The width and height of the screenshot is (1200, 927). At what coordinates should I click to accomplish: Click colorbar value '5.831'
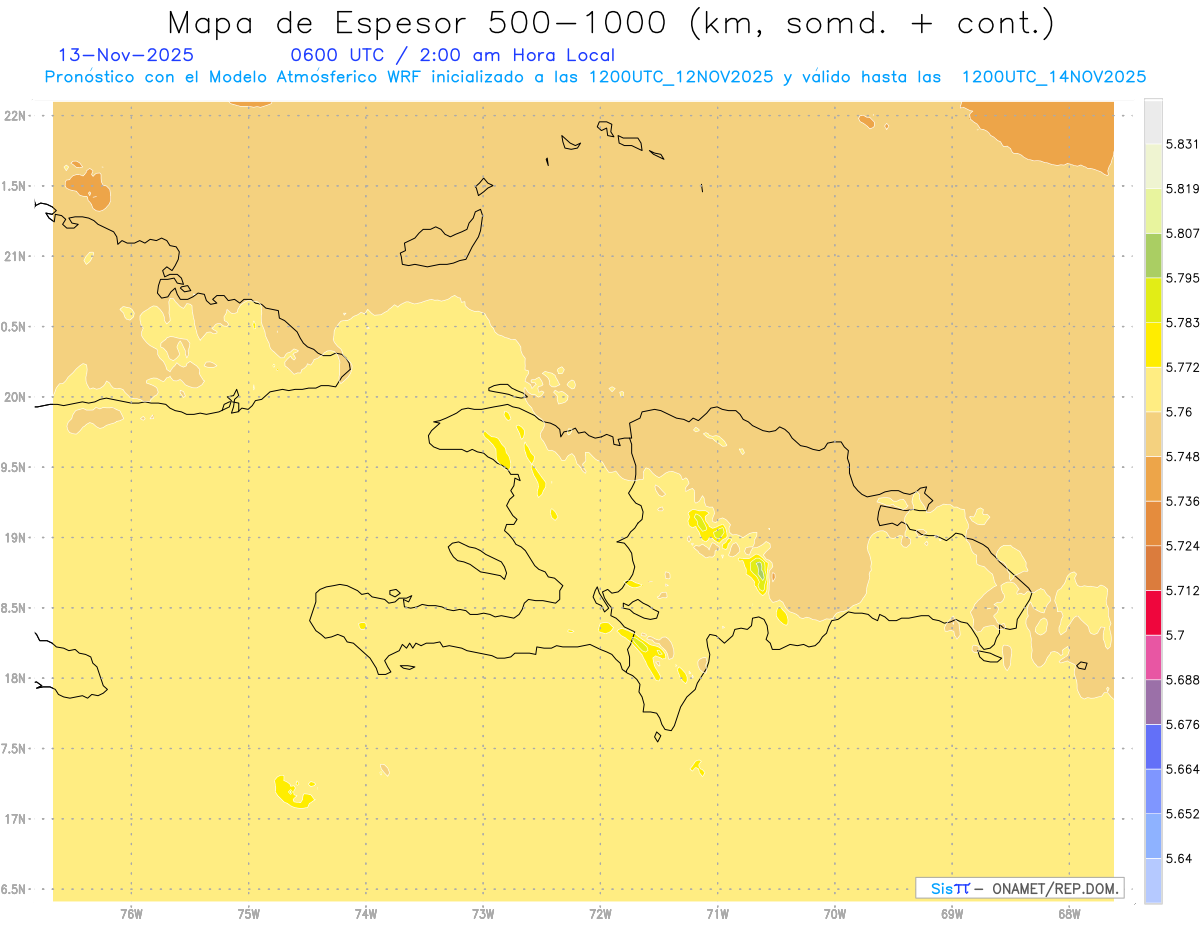coord(1183,145)
